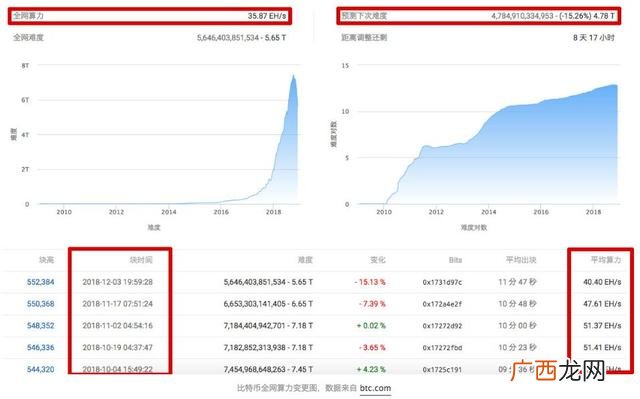The image size is (640, 399).
Task: Click the 全网算力 label
Action: click(x=28, y=16)
